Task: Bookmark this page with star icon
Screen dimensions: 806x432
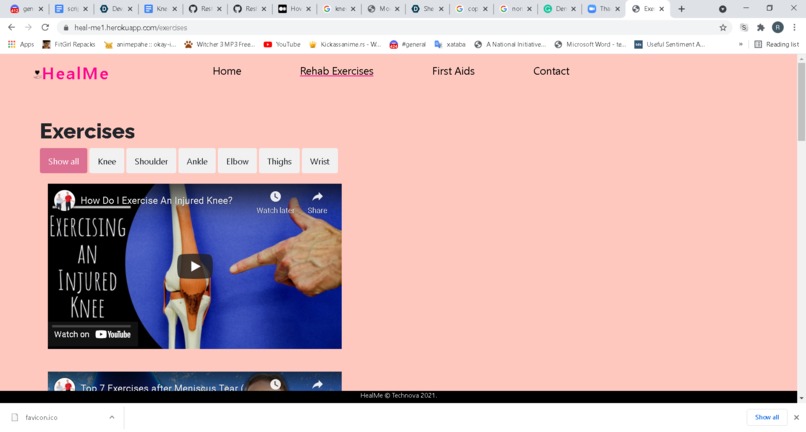Action: [x=723, y=28]
